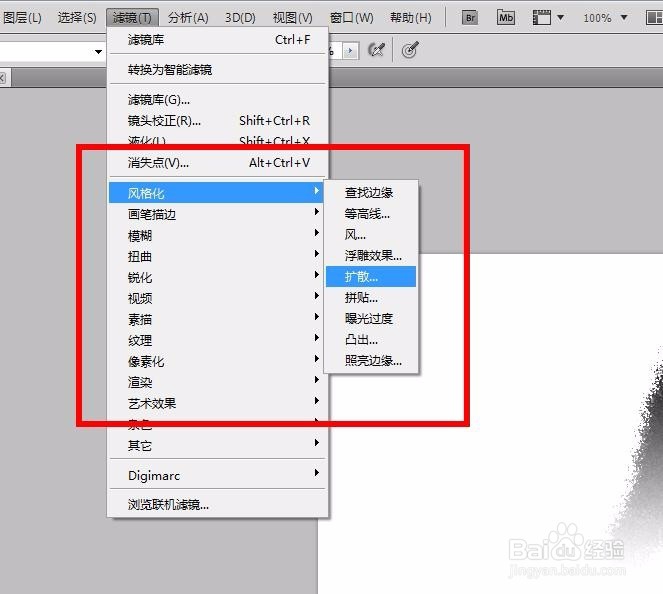This screenshot has width=663, height=594.
Task: Apply 查找边缘 filter
Action: coord(371,193)
